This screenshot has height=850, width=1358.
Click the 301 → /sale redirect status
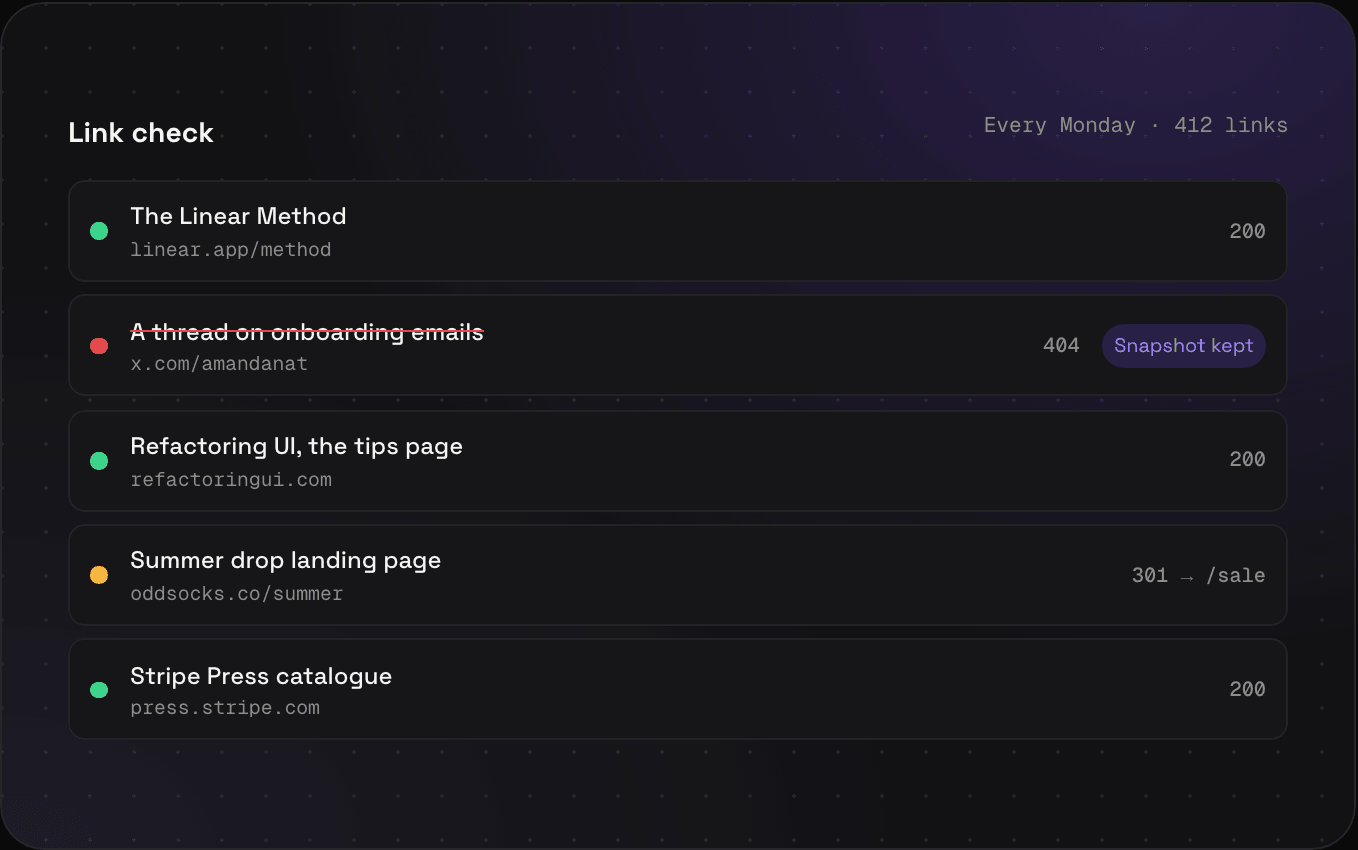click(x=1199, y=576)
